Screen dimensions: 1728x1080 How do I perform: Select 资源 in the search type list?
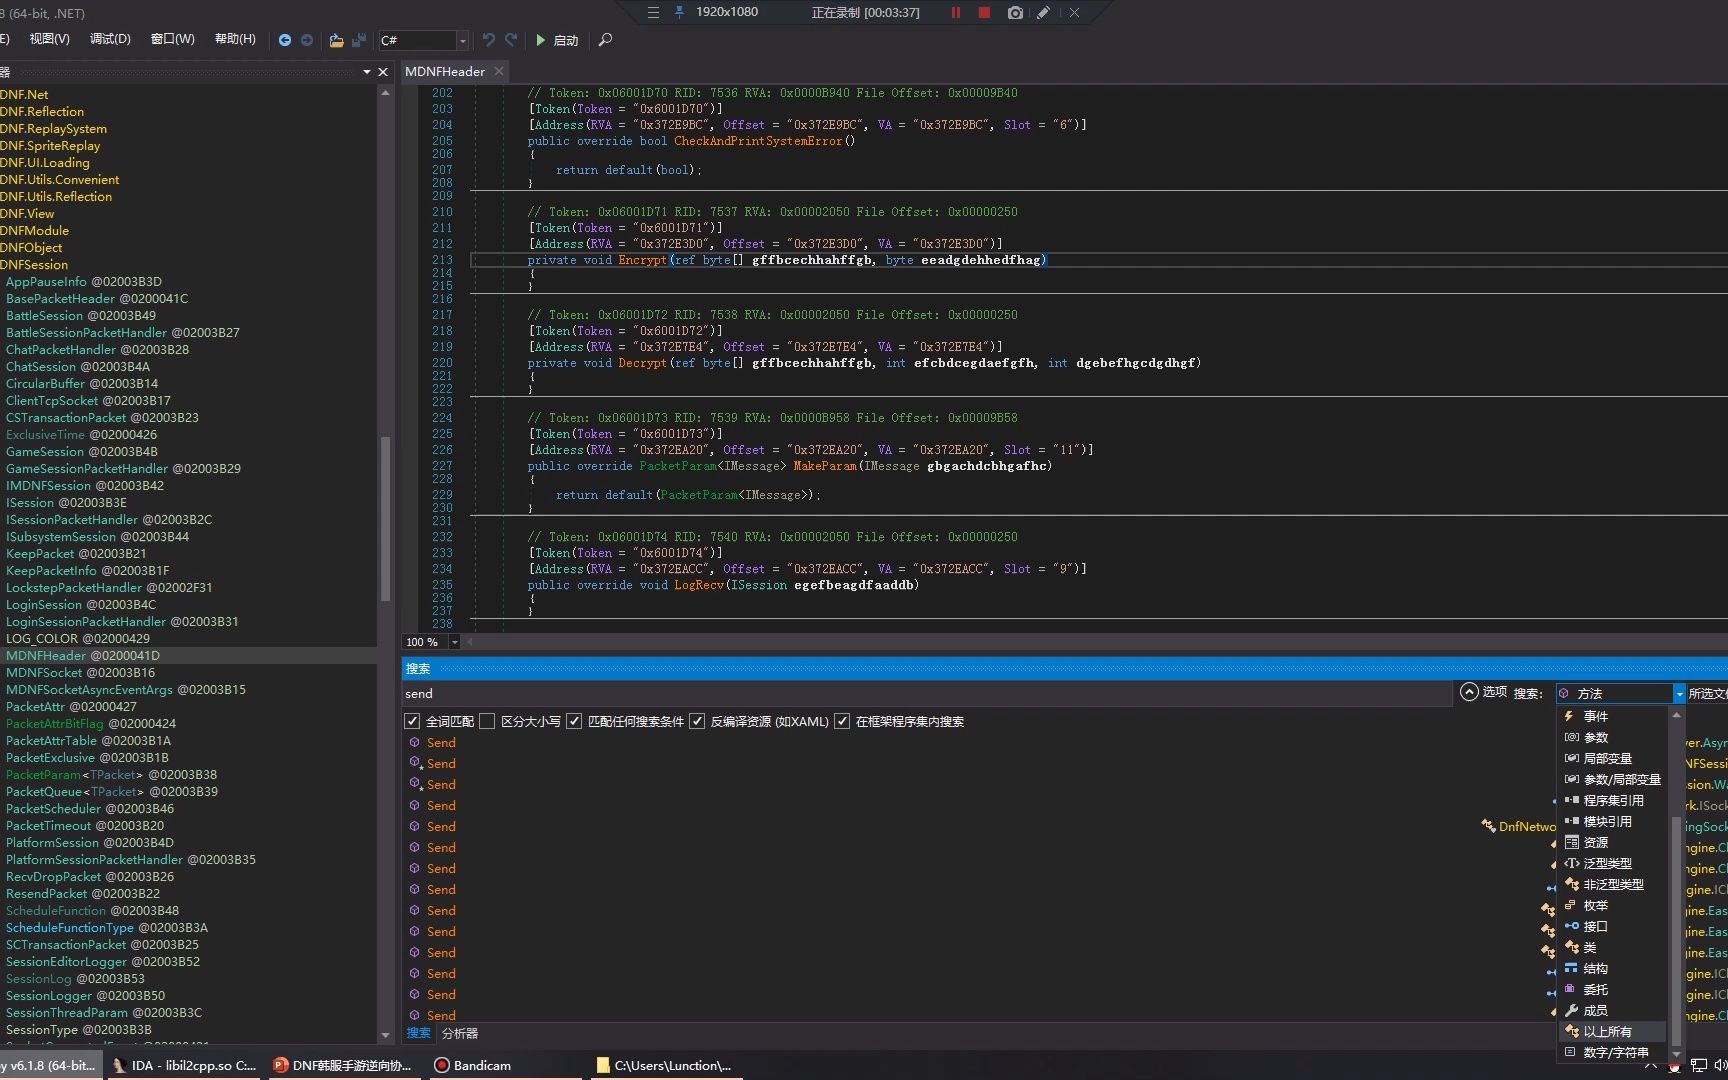tap(1595, 842)
